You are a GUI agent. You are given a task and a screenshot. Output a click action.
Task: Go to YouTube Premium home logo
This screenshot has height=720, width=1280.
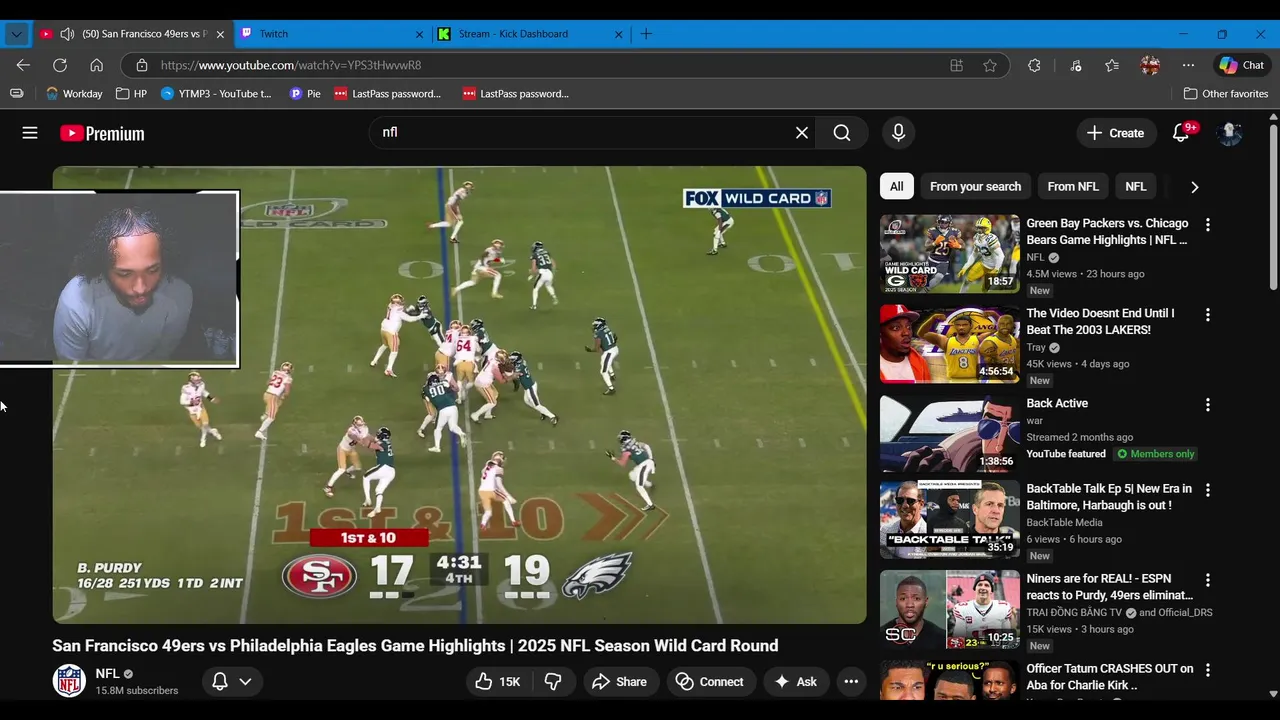tap(102, 133)
